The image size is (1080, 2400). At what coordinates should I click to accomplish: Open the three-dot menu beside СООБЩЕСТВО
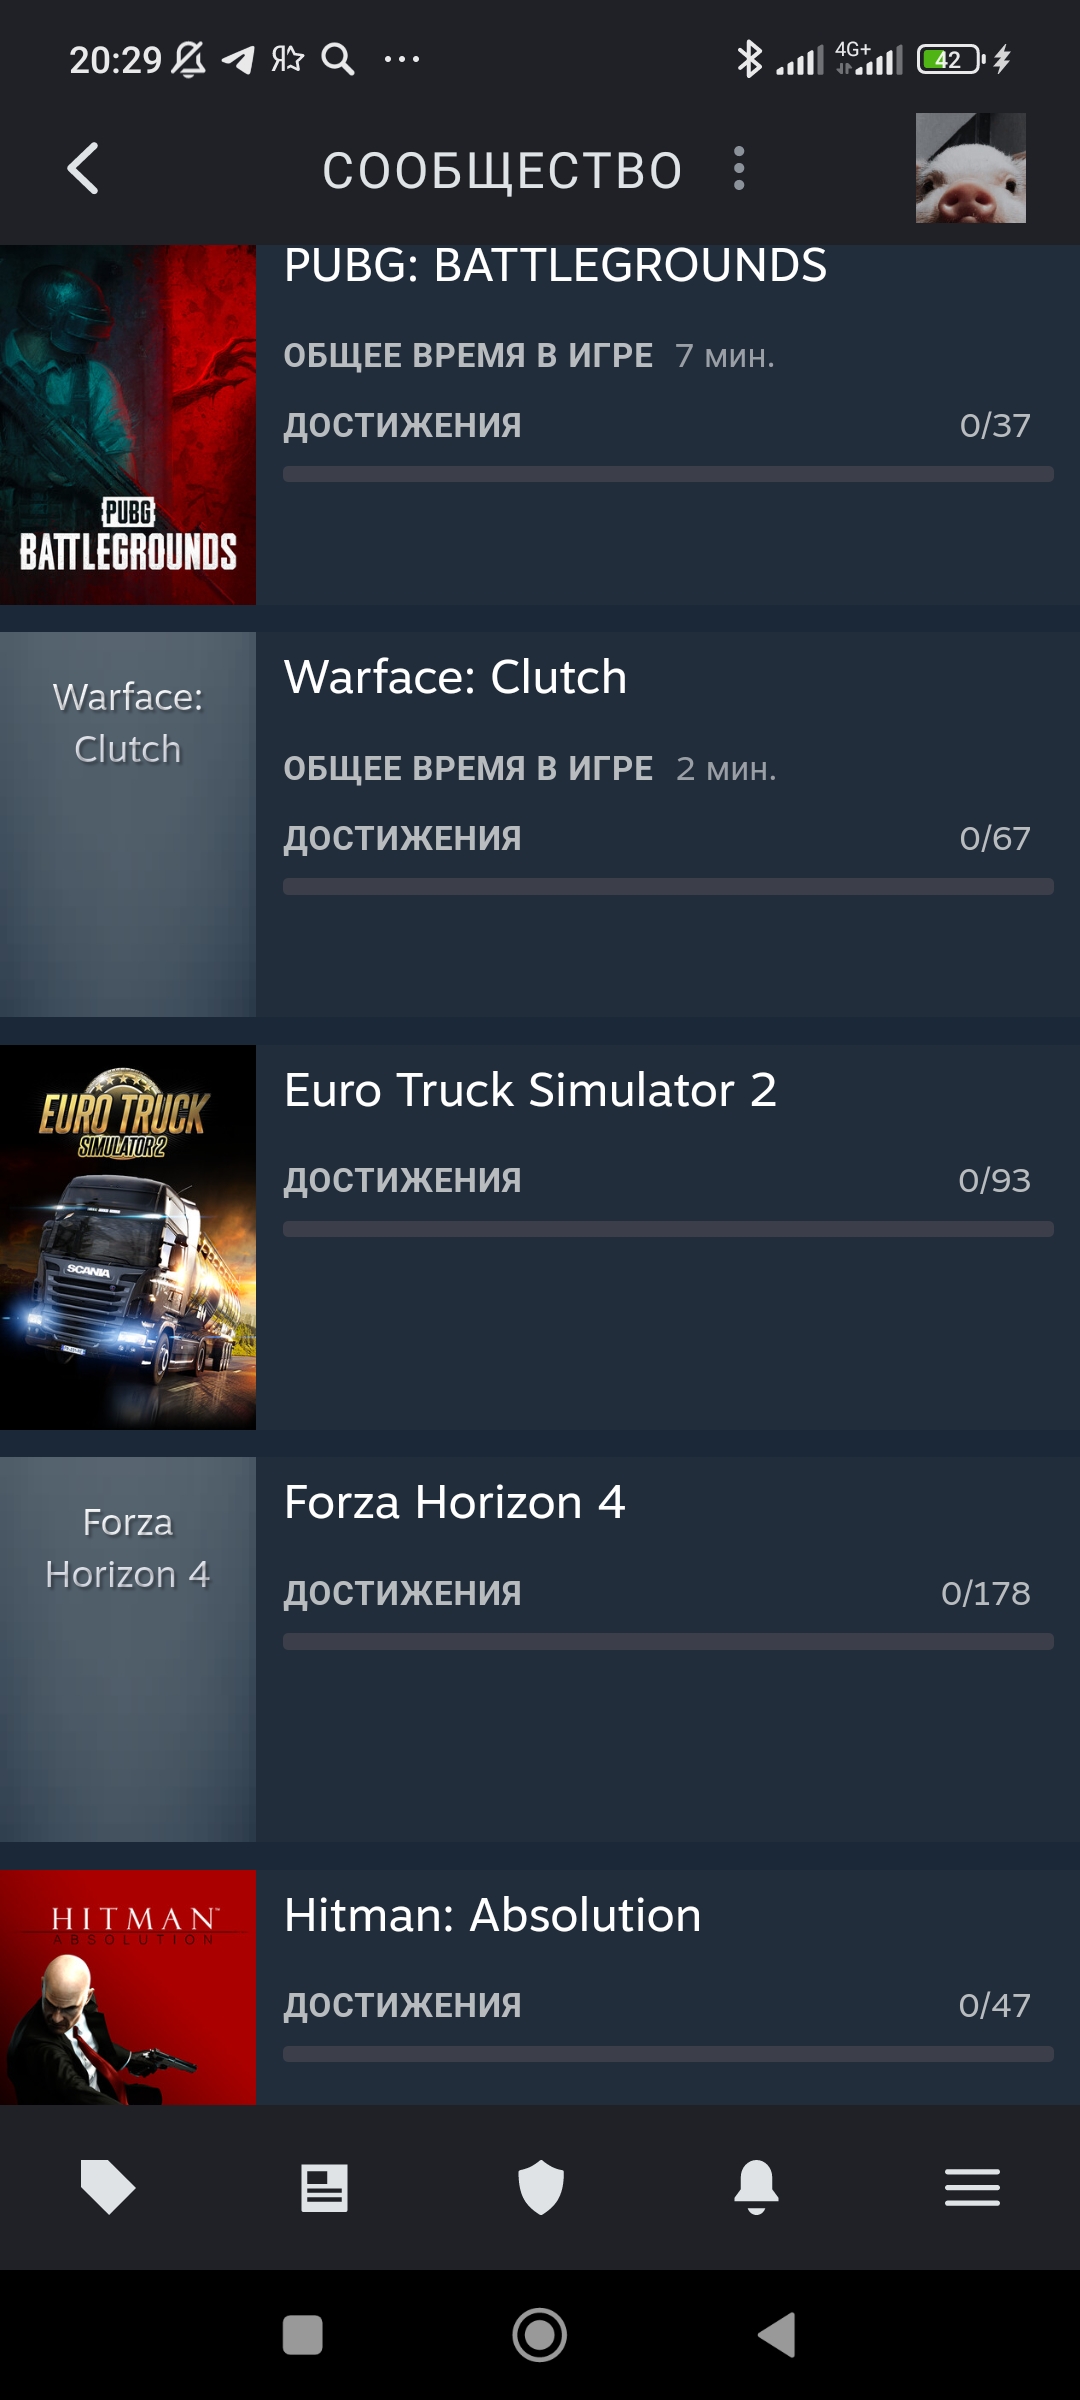coord(739,168)
